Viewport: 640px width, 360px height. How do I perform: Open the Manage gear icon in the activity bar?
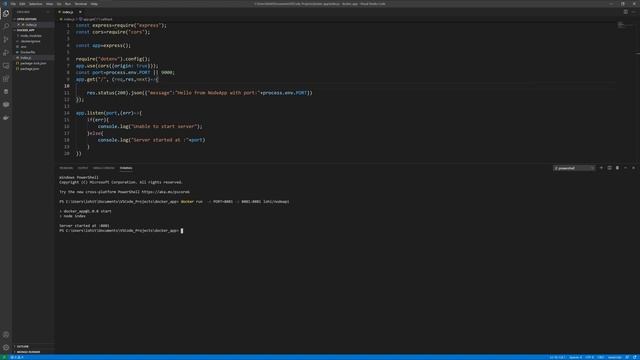(6, 348)
